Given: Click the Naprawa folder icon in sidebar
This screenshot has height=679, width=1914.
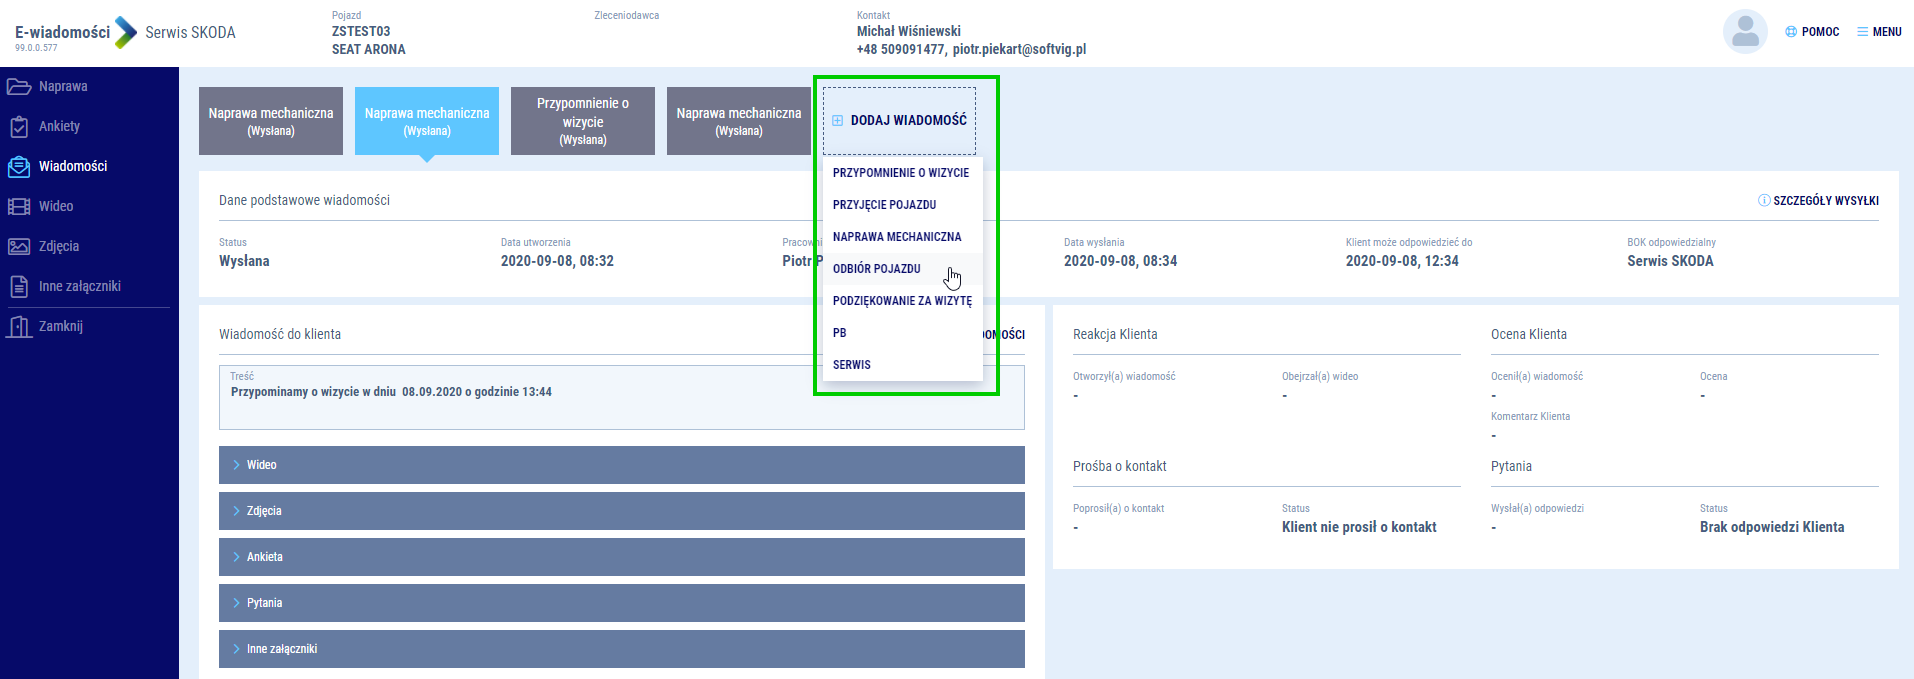Looking at the screenshot, I should pos(19,87).
